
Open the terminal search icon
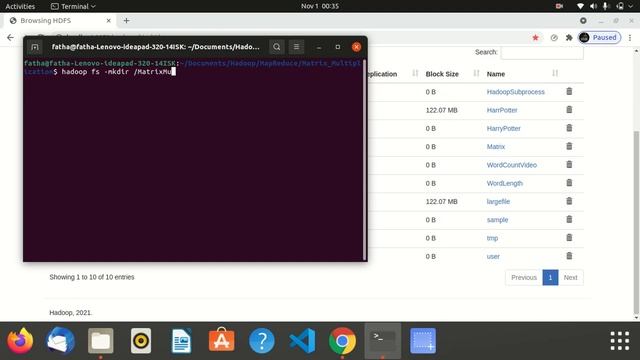pos(276,47)
